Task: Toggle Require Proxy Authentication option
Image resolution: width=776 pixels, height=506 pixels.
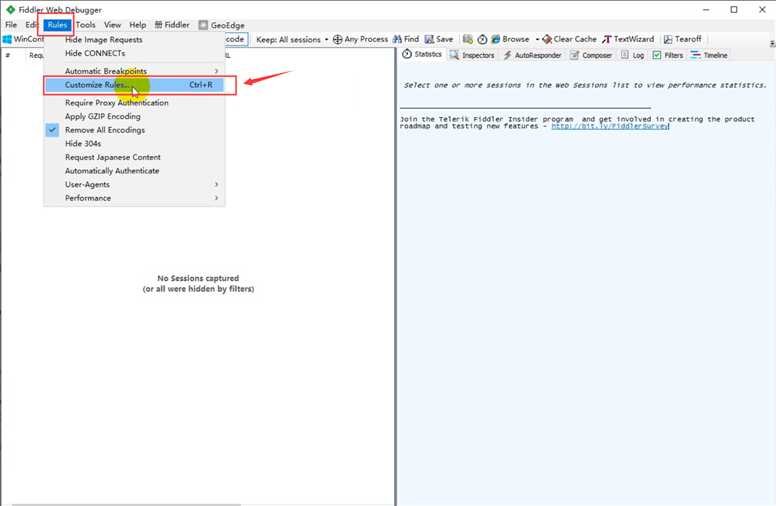Action: [x=134, y=102]
